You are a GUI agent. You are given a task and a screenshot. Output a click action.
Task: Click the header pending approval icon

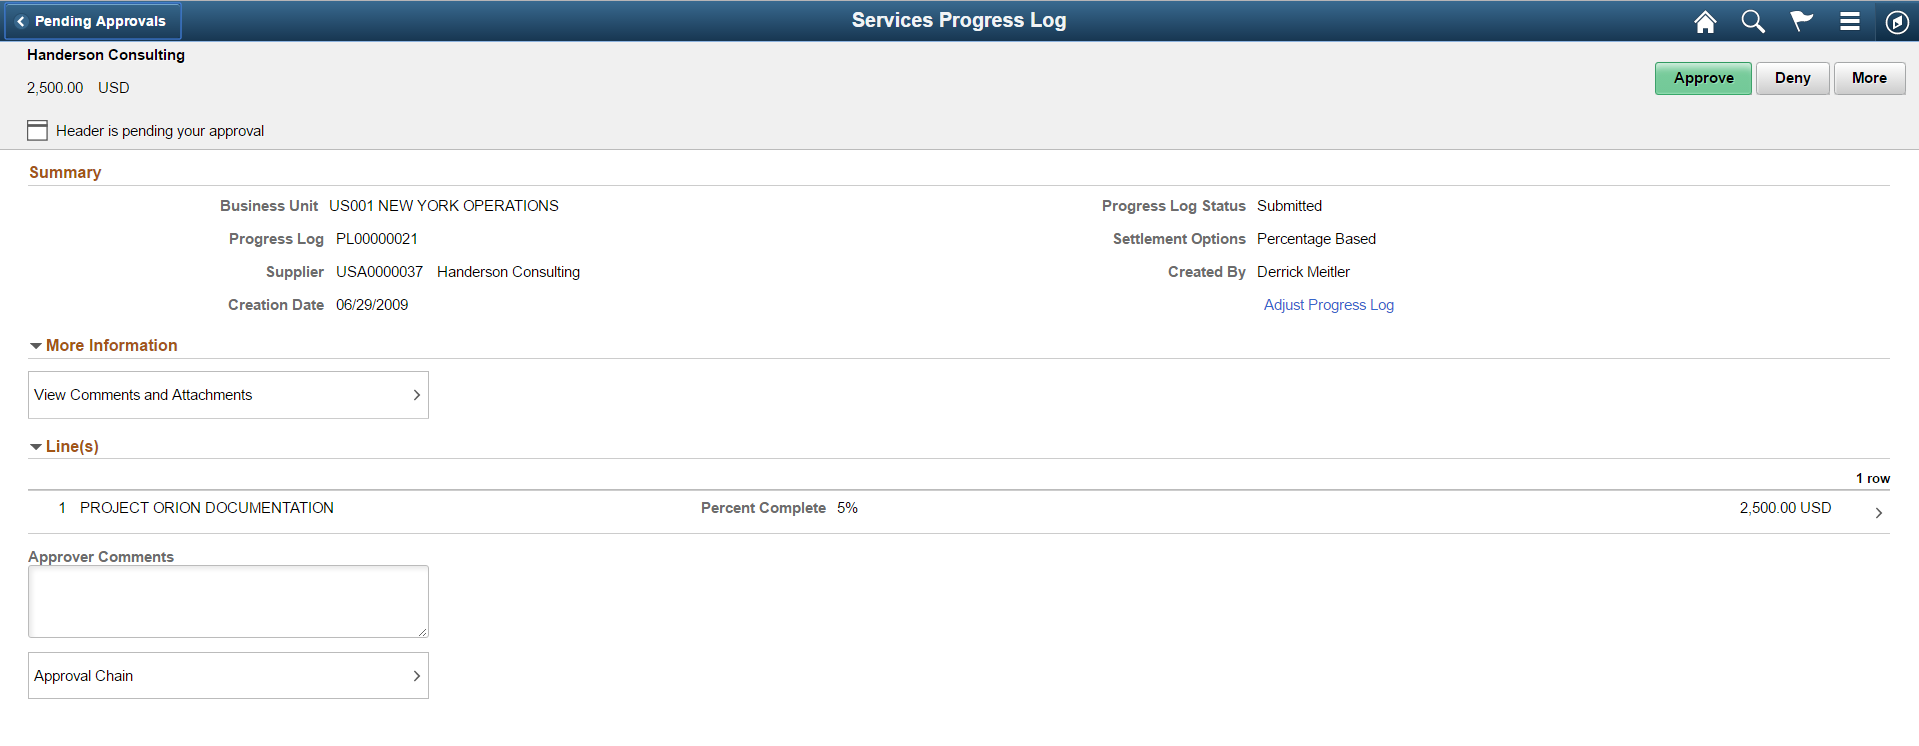point(37,130)
